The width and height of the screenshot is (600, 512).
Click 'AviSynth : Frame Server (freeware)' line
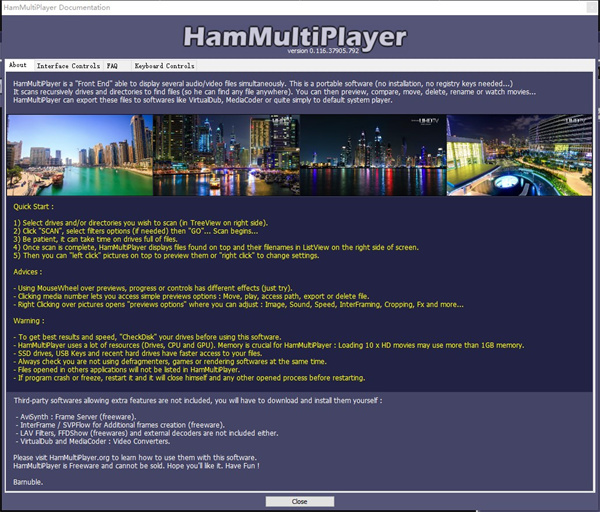[76, 417]
